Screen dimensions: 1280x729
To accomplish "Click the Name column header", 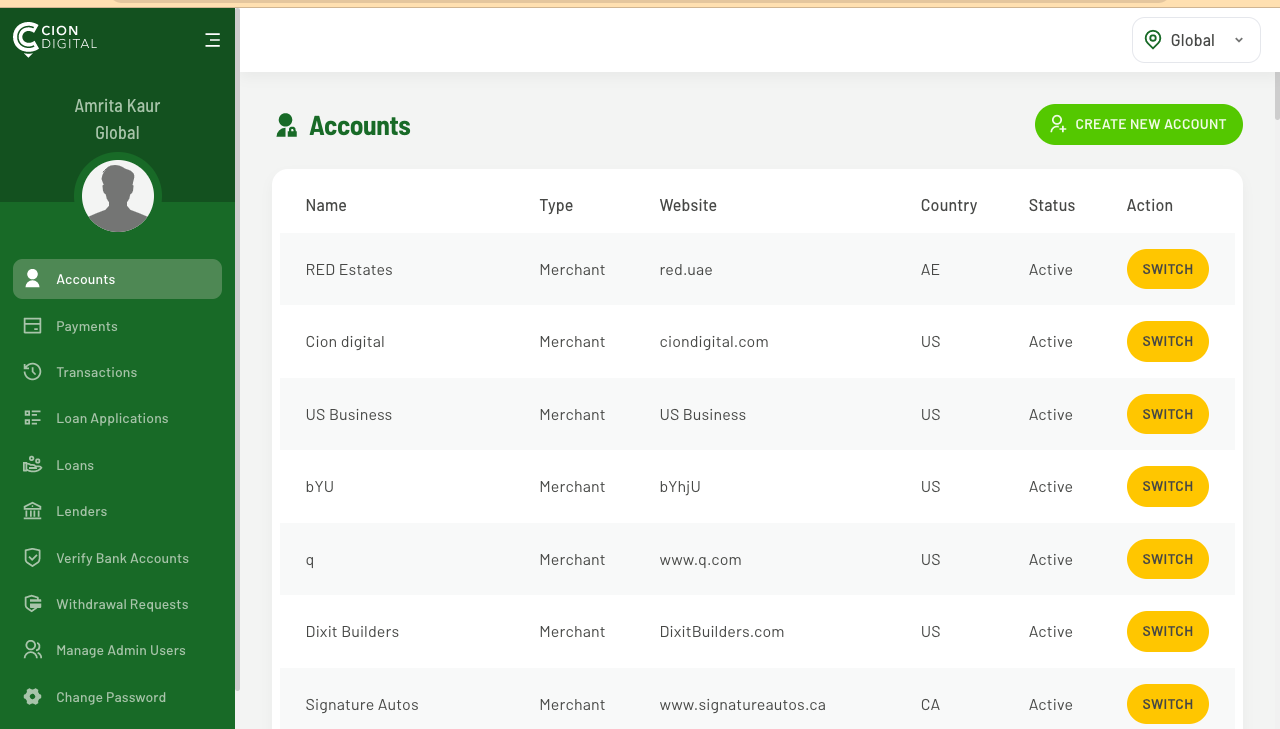I will click(326, 205).
